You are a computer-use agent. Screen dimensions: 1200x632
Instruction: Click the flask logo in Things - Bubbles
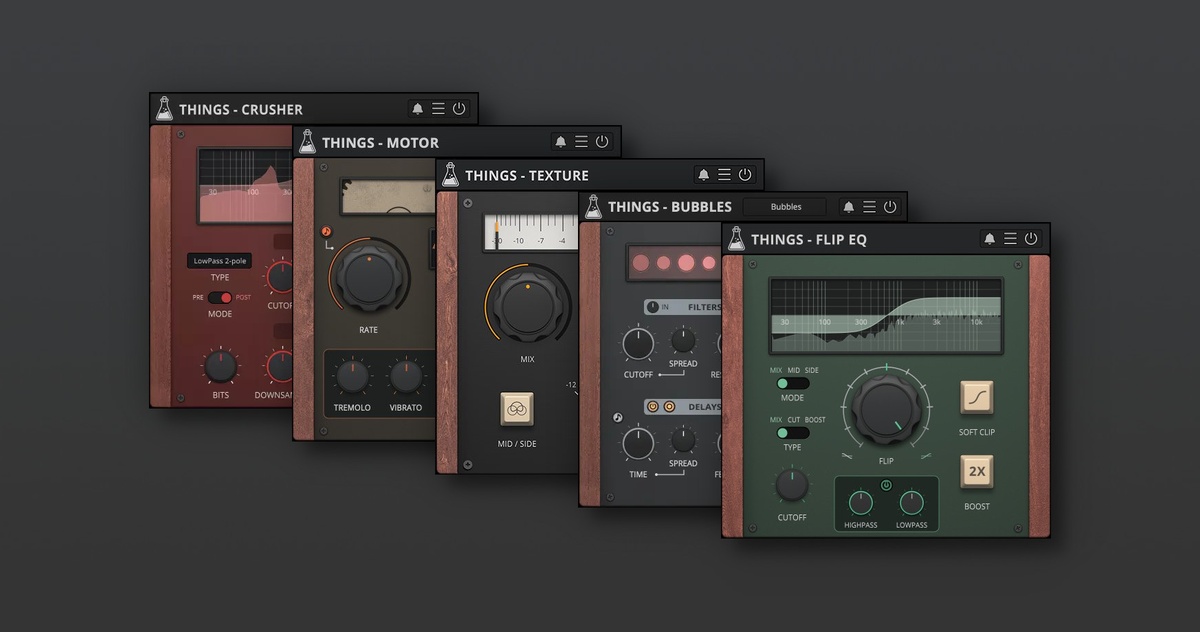[593, 206]
